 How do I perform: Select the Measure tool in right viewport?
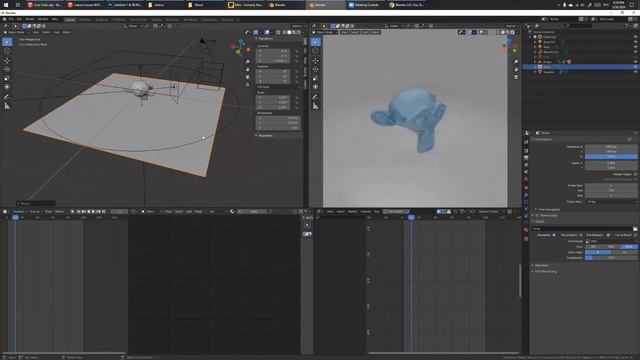(x=316, y=106)
